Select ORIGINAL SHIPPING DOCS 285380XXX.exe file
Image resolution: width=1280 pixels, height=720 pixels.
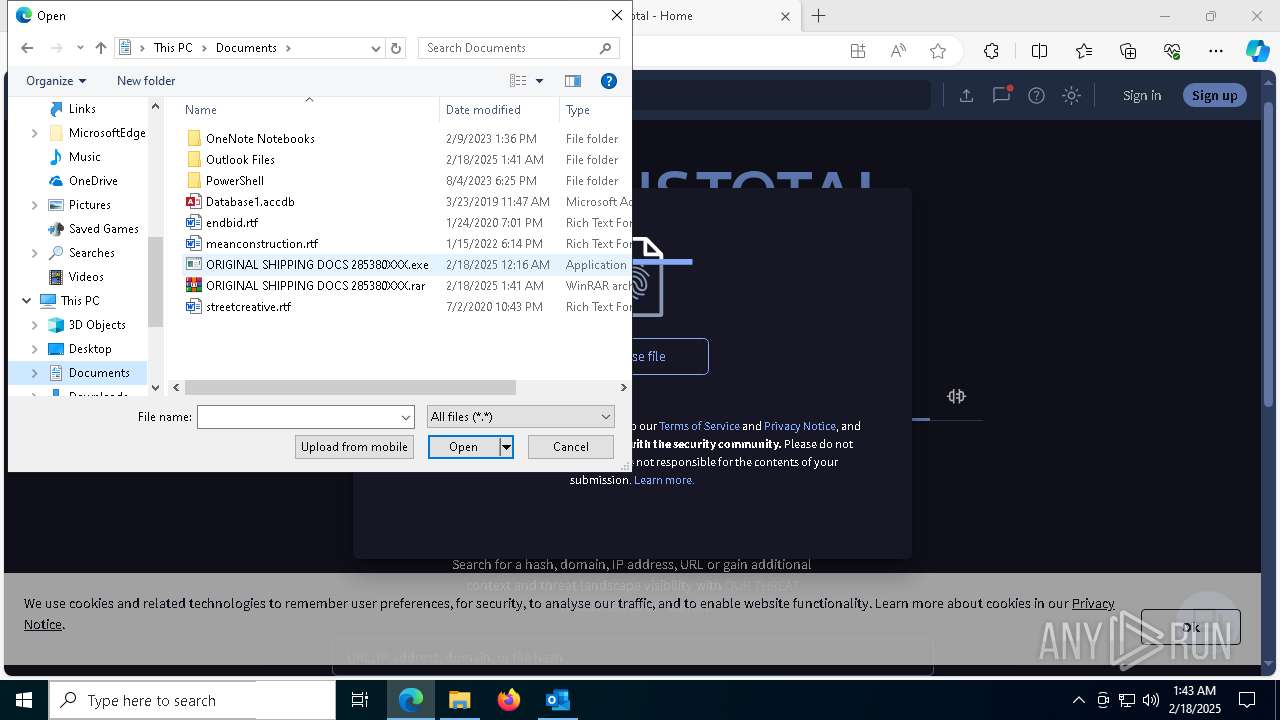(317, 265)
